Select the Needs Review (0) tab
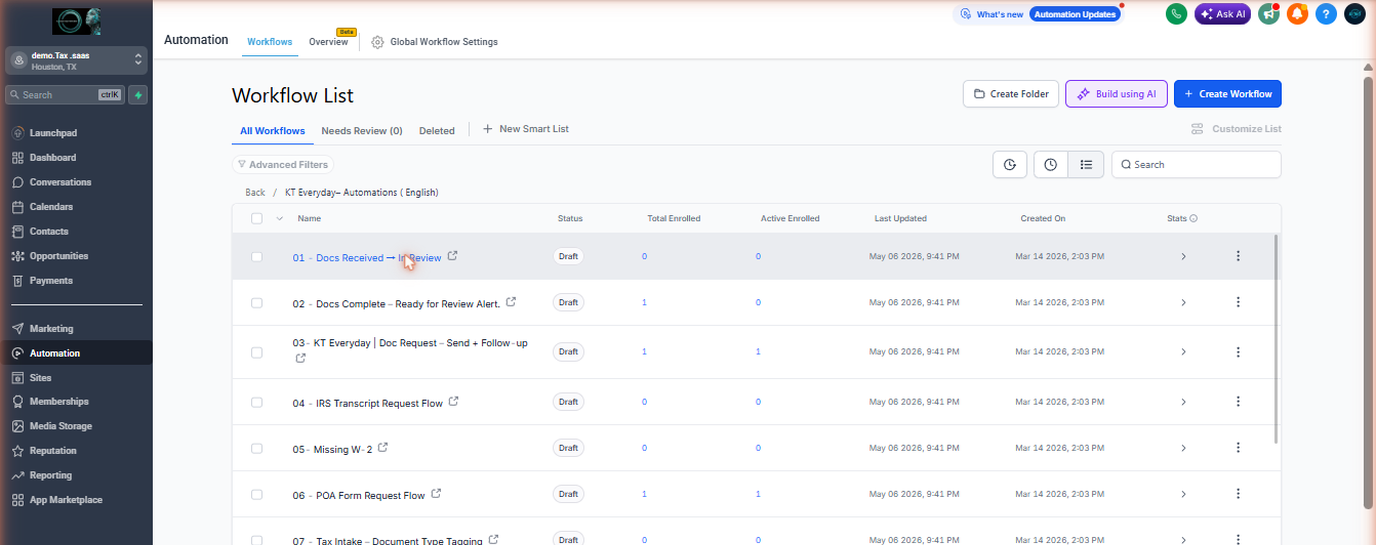Screen dimensions: 1376x545 point(362,131)
